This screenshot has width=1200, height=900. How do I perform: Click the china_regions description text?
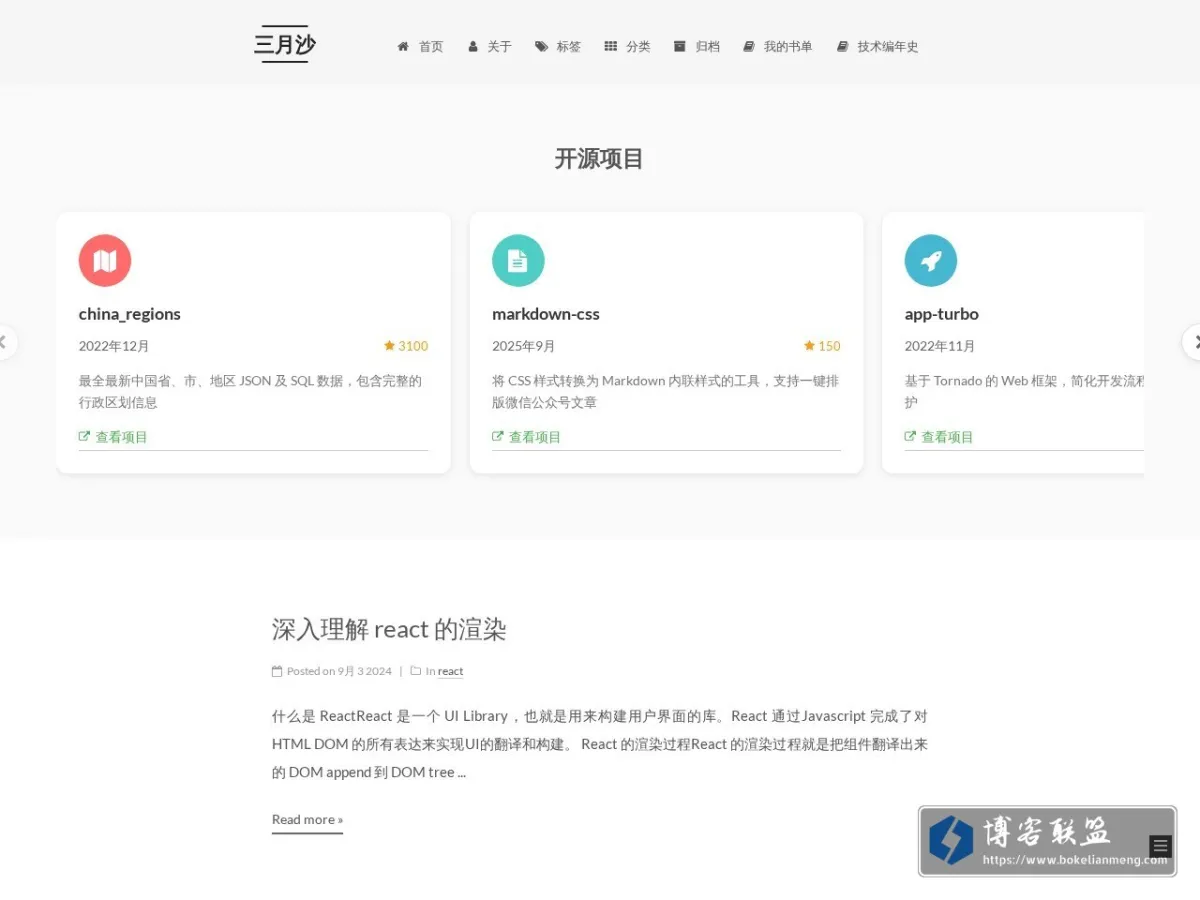point(251,391)
